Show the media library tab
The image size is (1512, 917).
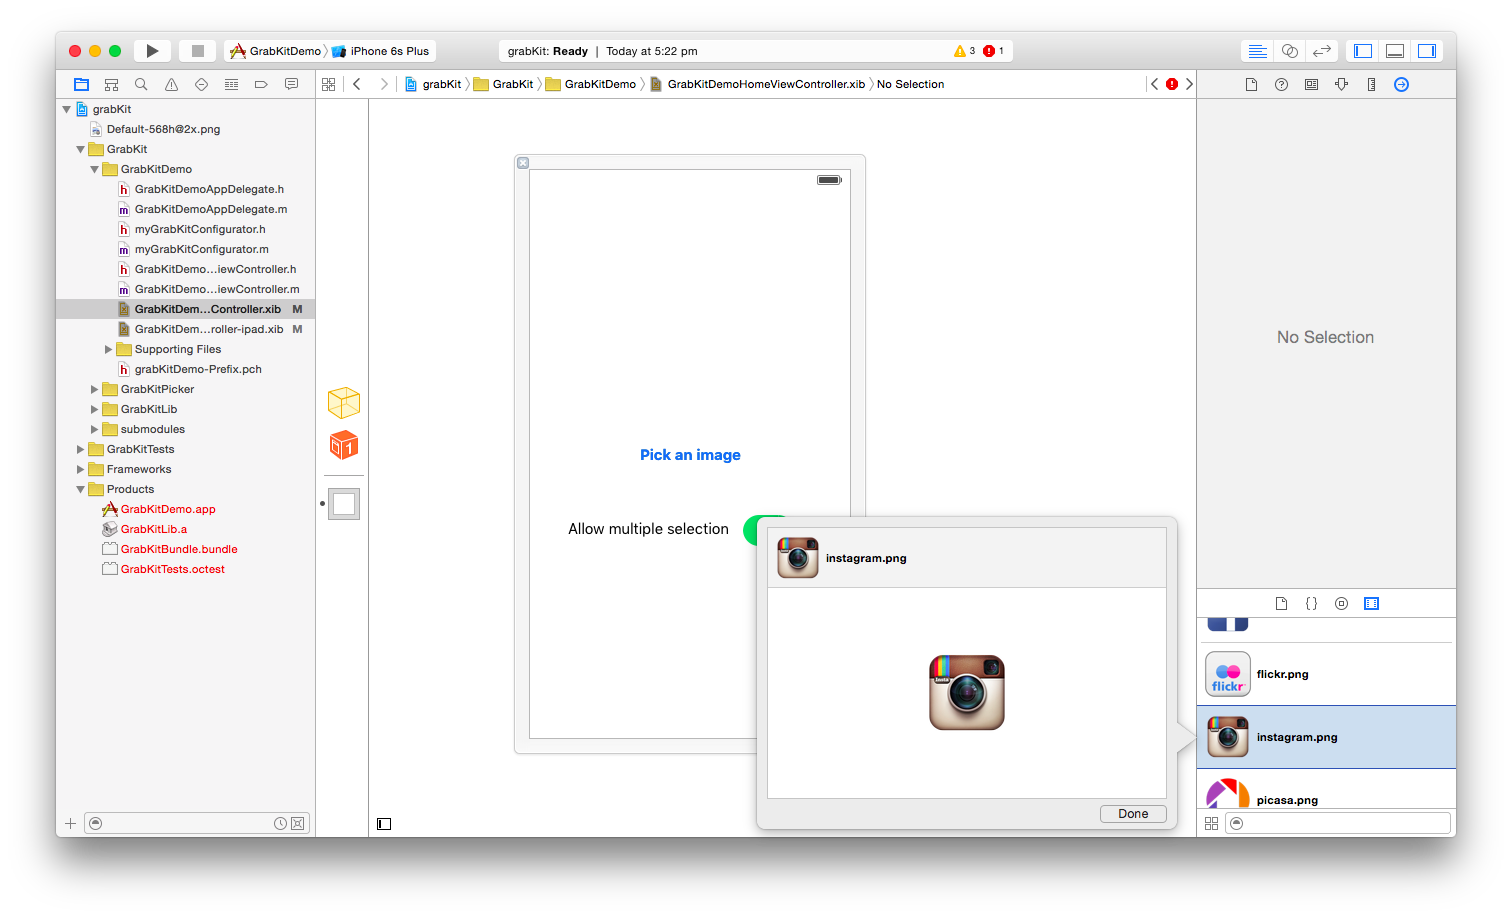1371,604
